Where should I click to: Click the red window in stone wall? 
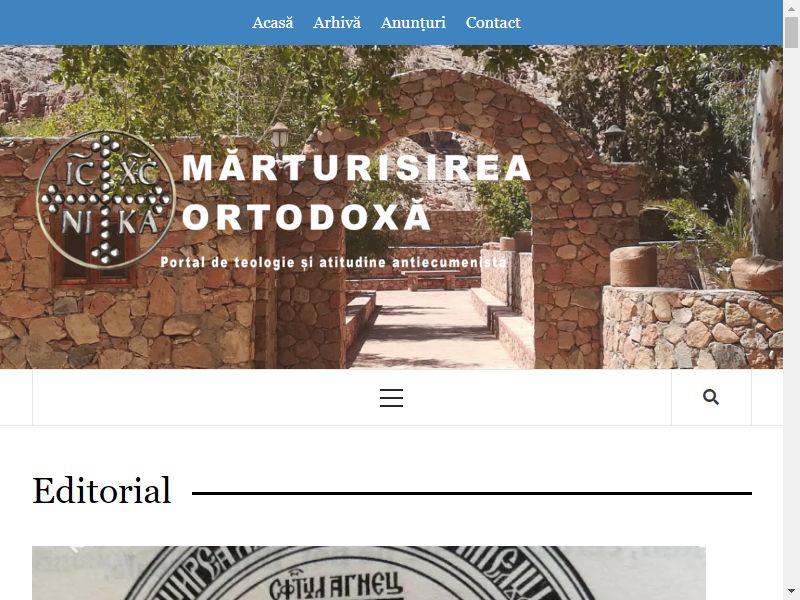pyautogui.click(x=94, y=258)
